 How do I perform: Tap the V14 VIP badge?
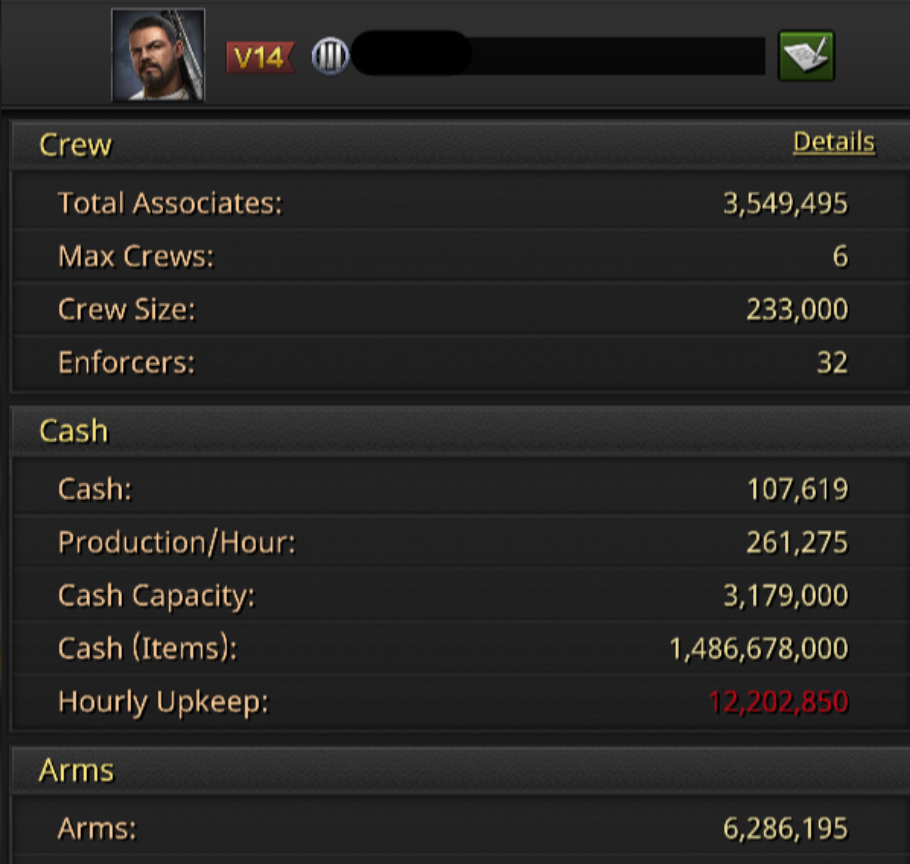(259, 57)
